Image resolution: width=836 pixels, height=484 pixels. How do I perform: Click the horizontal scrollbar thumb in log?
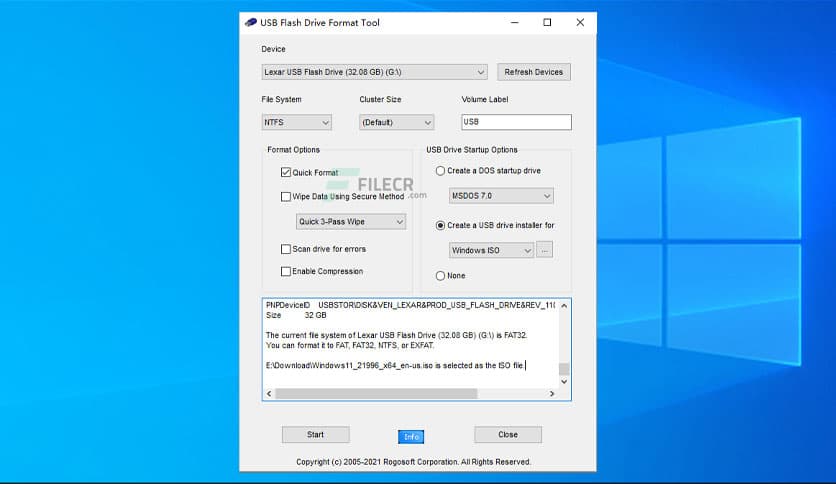376,393
